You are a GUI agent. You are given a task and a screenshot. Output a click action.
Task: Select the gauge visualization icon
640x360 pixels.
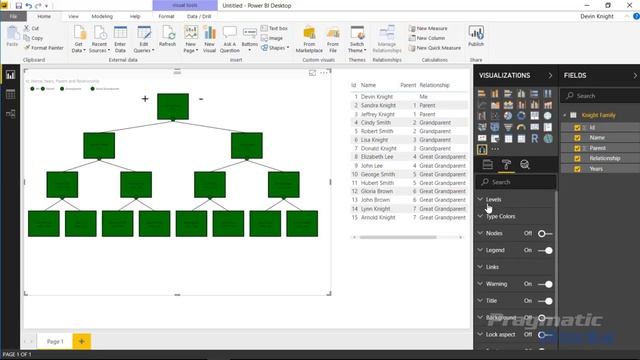coord(521,127)
